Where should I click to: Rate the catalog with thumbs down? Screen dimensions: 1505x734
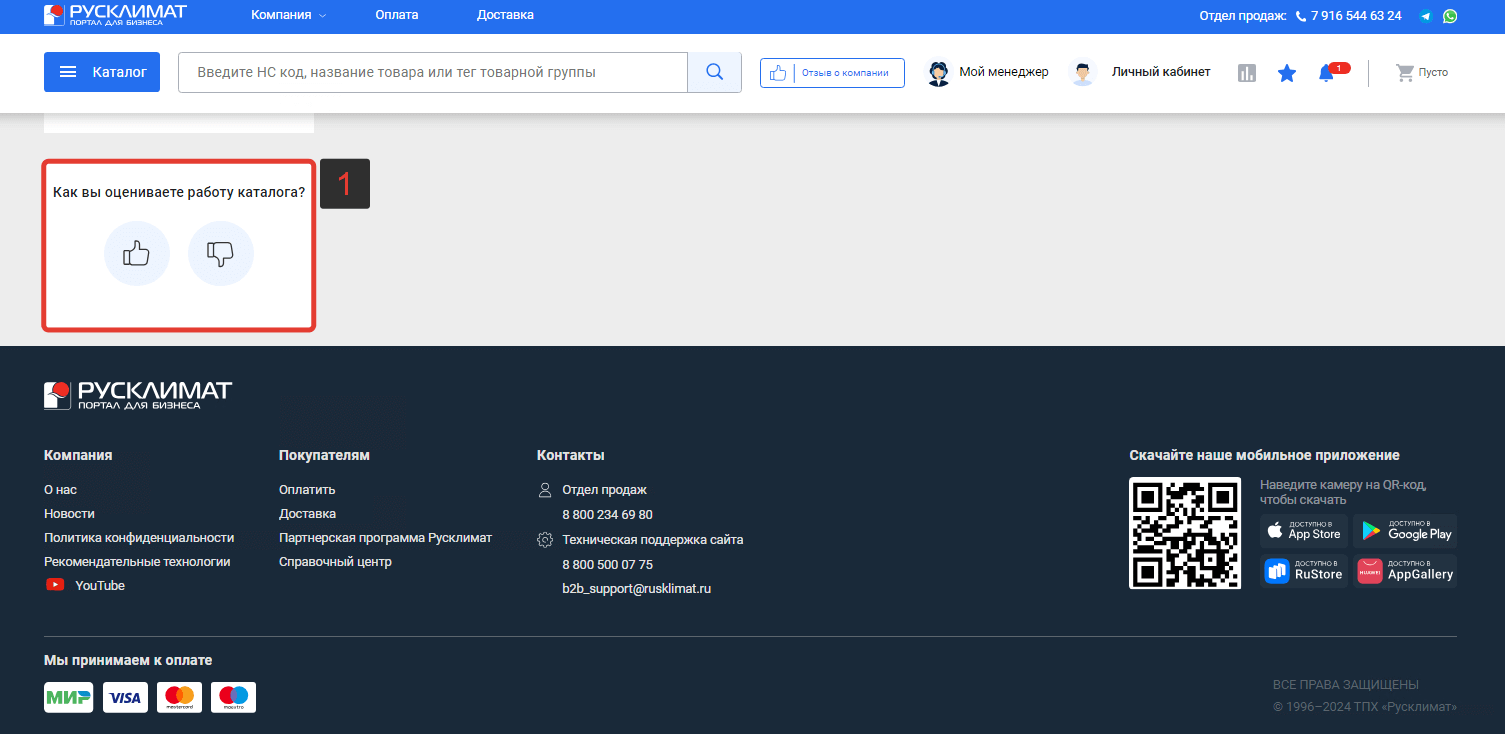click(221, 254)
